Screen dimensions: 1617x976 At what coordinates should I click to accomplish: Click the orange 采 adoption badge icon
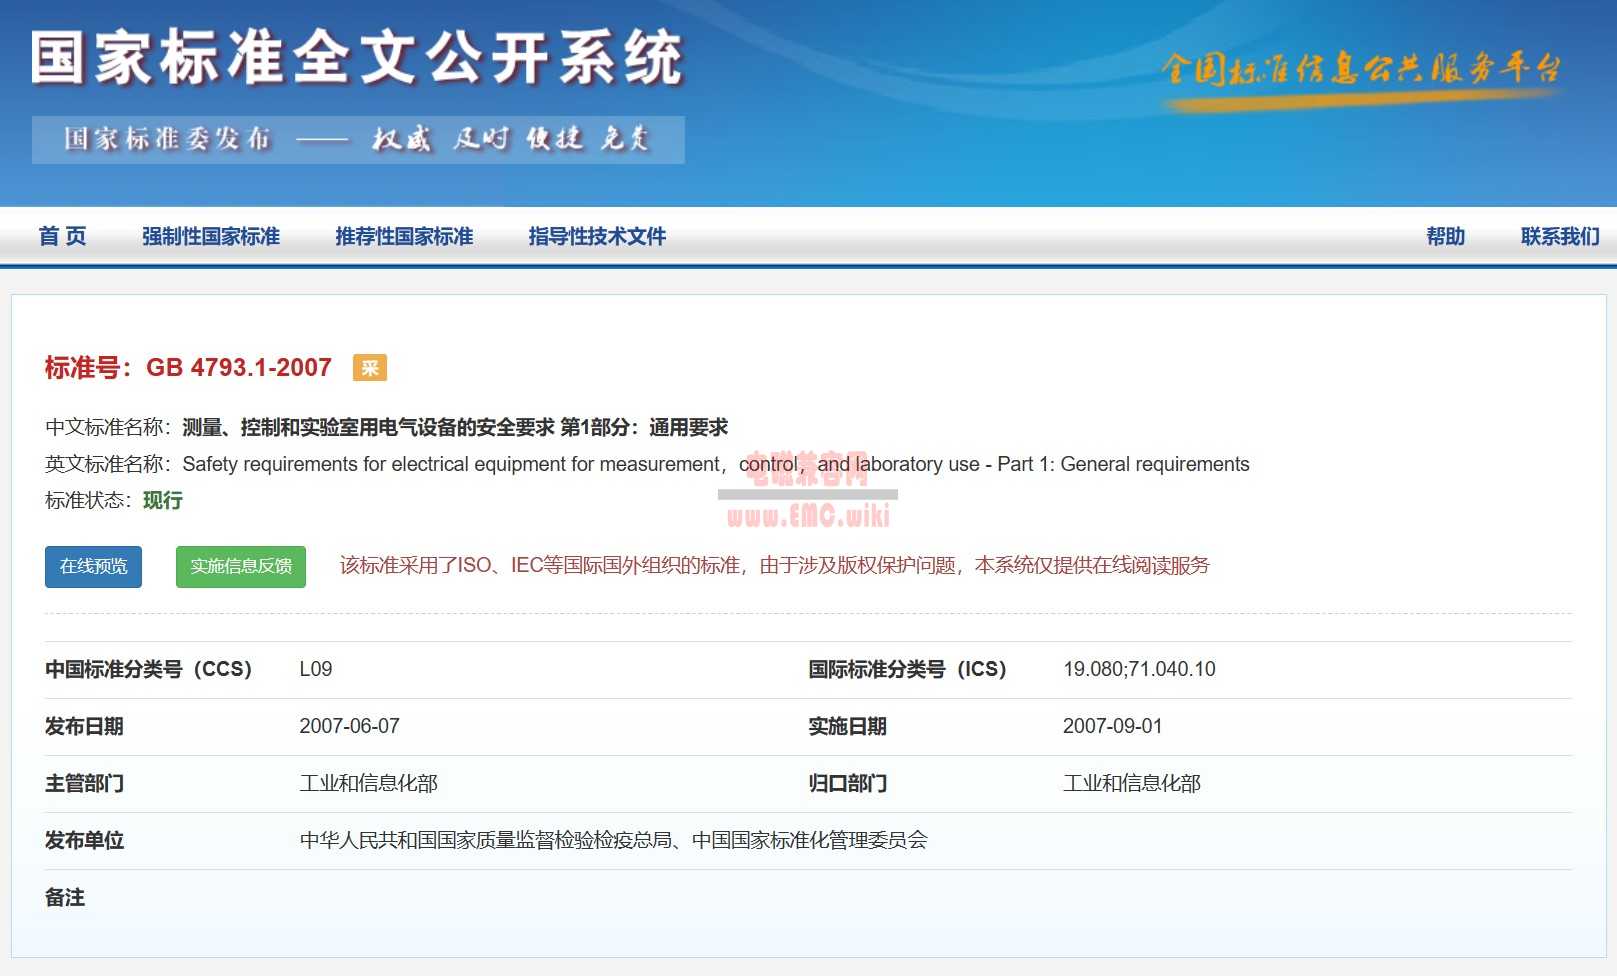tap(370, 368)
